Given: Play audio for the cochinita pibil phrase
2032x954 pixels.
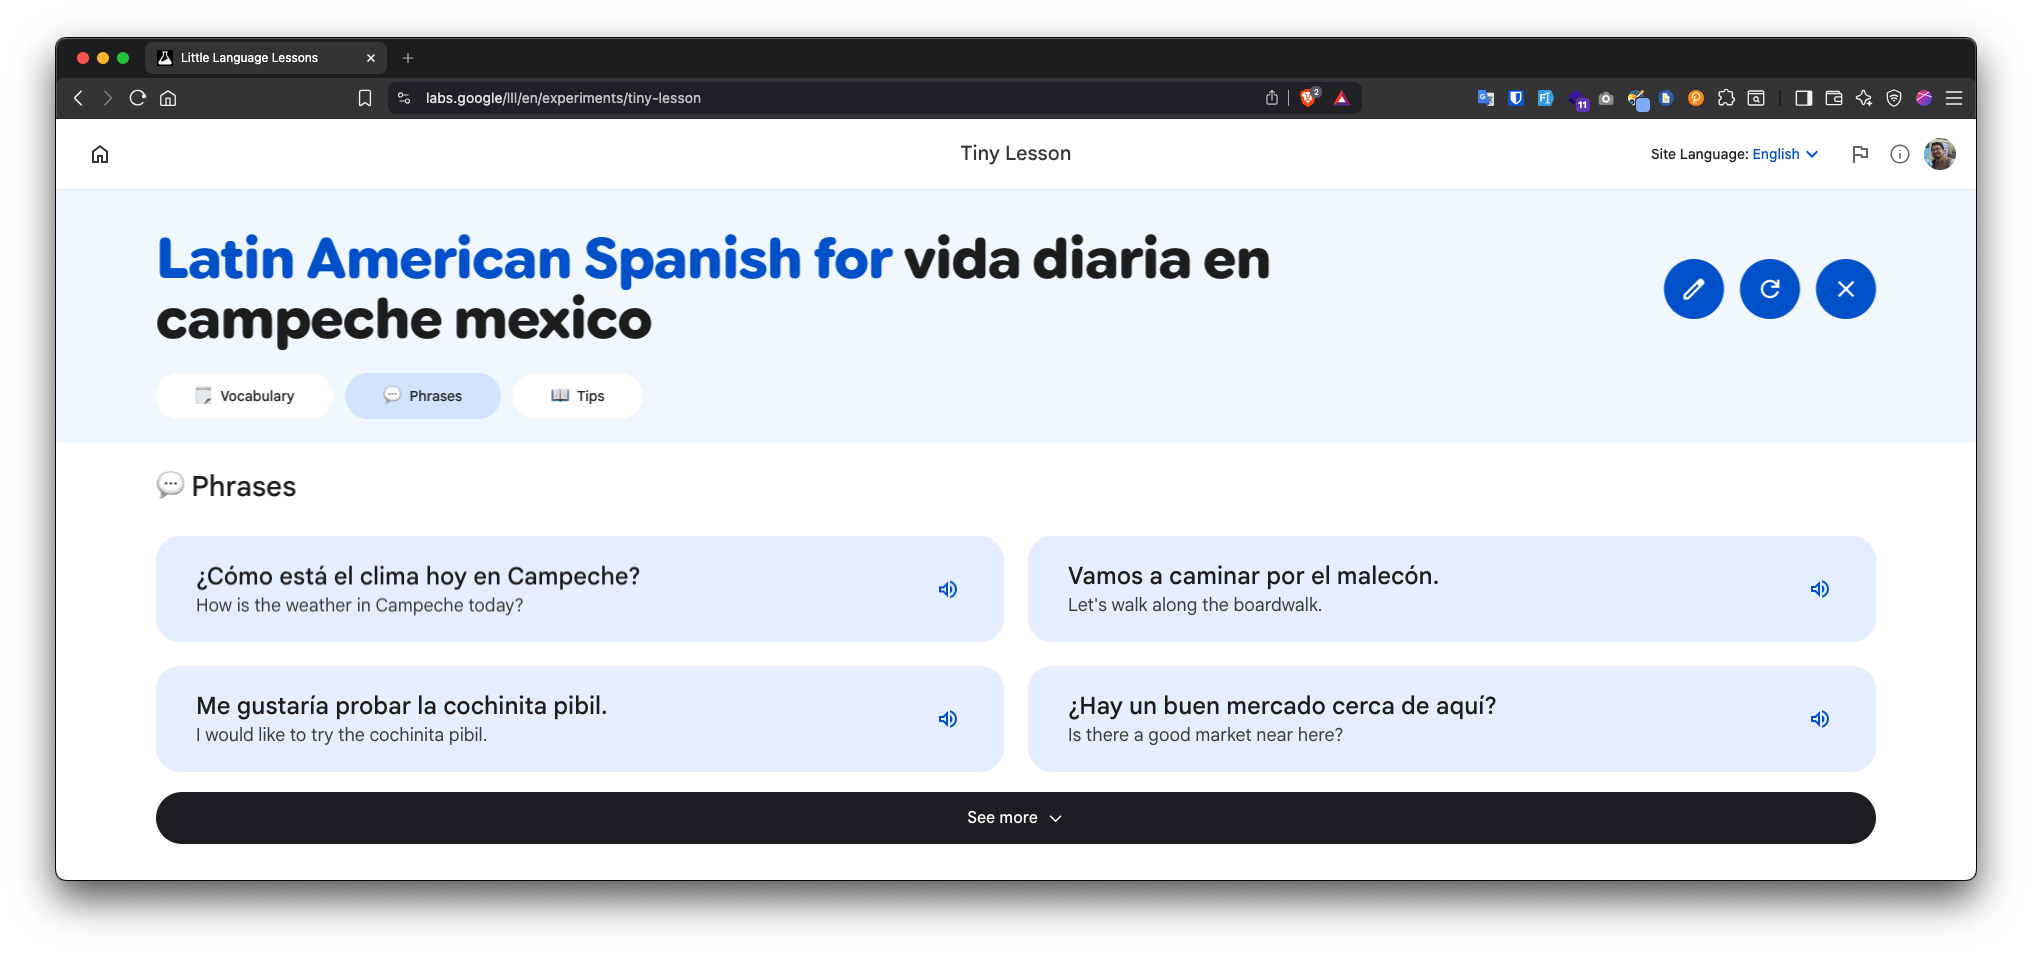Looking at the screenshot, I should click(x=947, y=719).
